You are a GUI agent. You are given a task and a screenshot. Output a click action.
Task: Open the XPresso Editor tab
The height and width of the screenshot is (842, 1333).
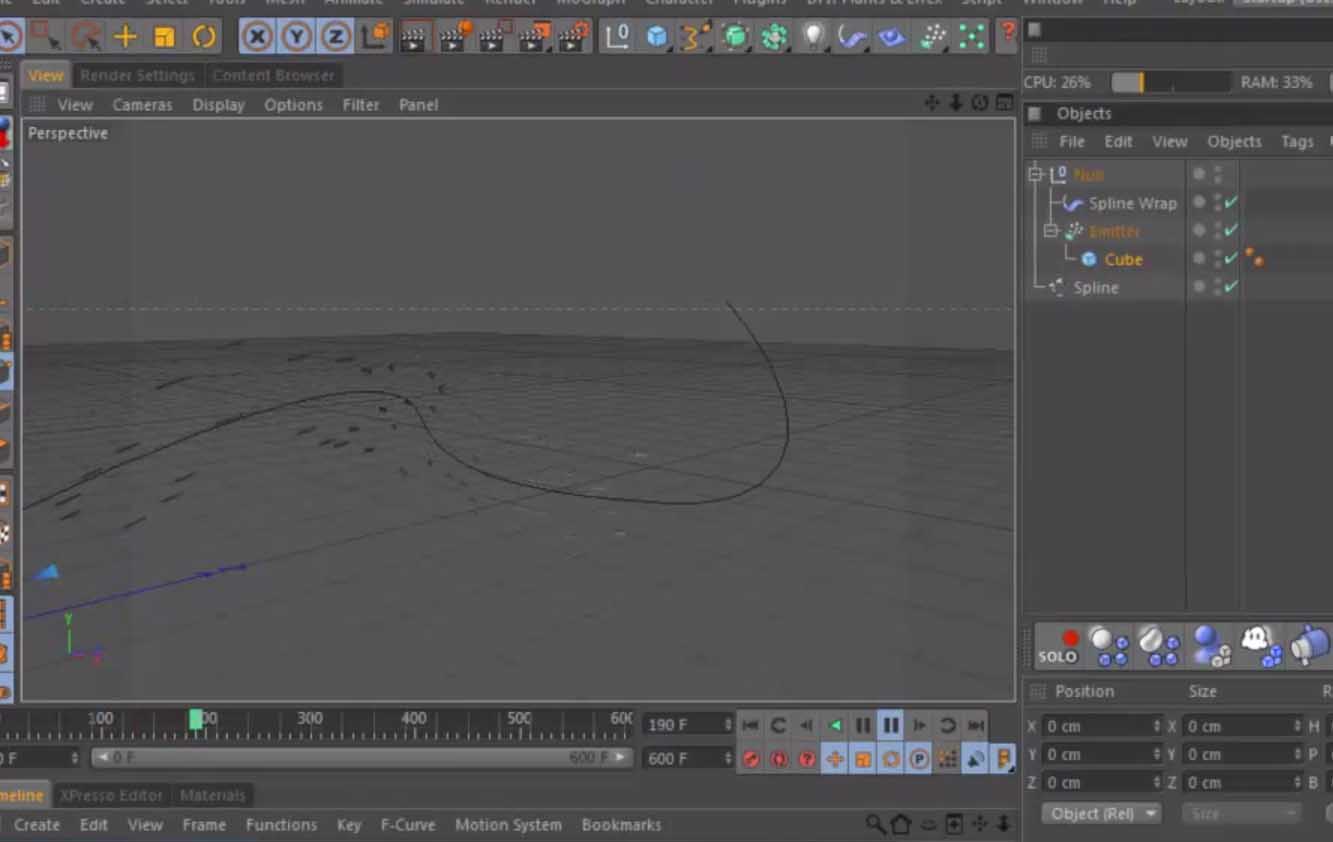[x=111, y=795]
